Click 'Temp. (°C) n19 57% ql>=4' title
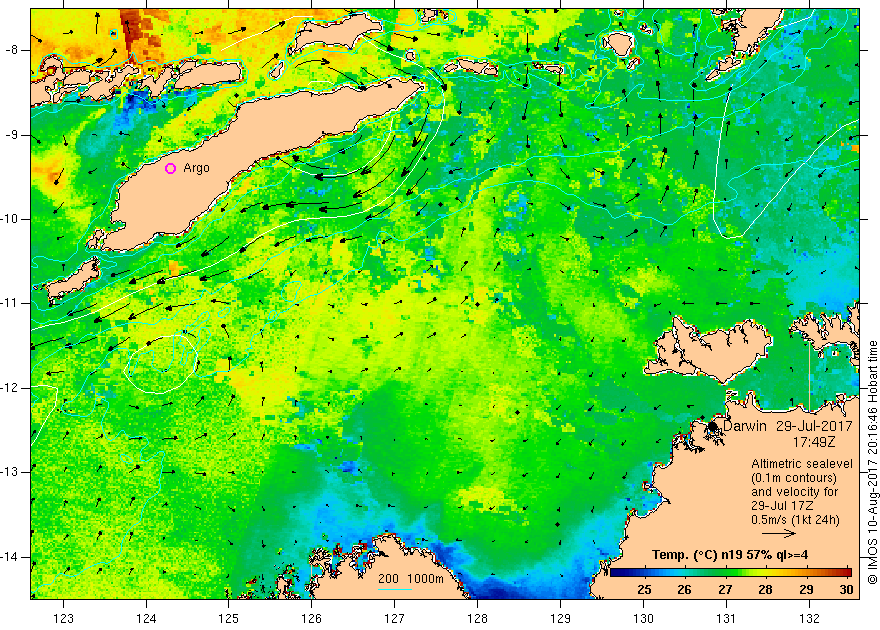This screenshot has width=880, height=630. click(x=730, y=555)
